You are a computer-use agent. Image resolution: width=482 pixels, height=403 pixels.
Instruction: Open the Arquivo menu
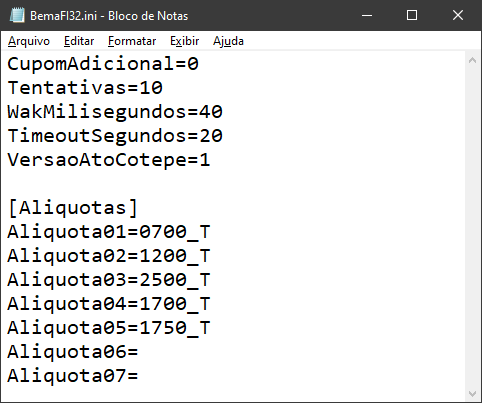pyautogui.click(x=29, y=41)
